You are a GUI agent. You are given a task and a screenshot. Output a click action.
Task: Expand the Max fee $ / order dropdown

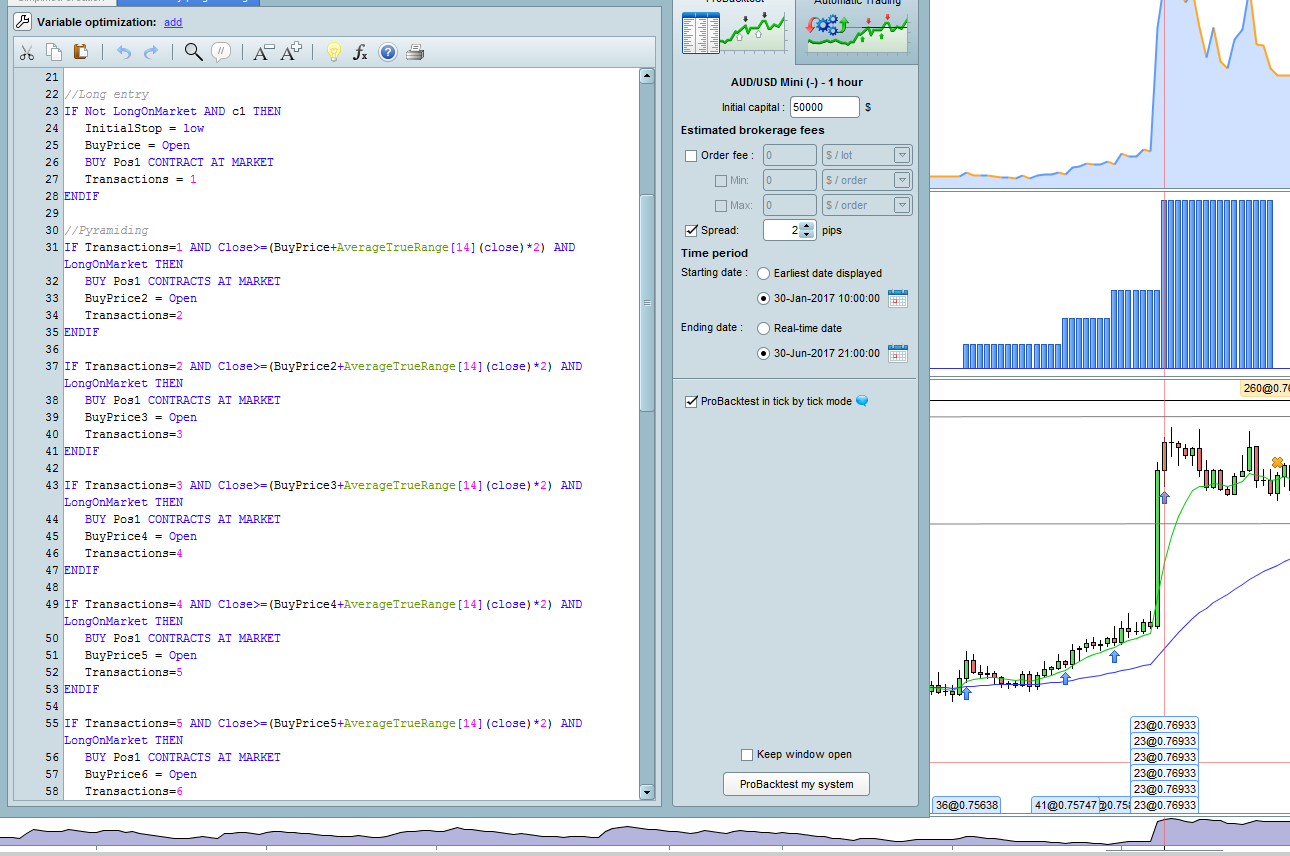pos(901,205)
